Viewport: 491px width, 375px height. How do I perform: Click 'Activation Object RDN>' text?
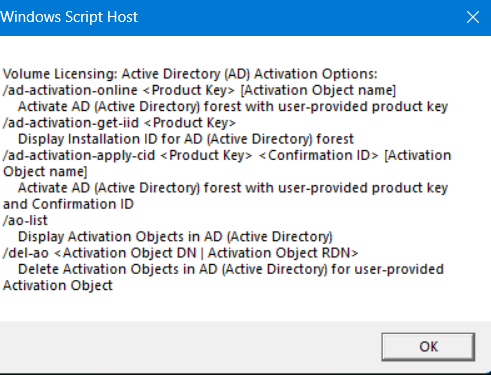(283, 253)
